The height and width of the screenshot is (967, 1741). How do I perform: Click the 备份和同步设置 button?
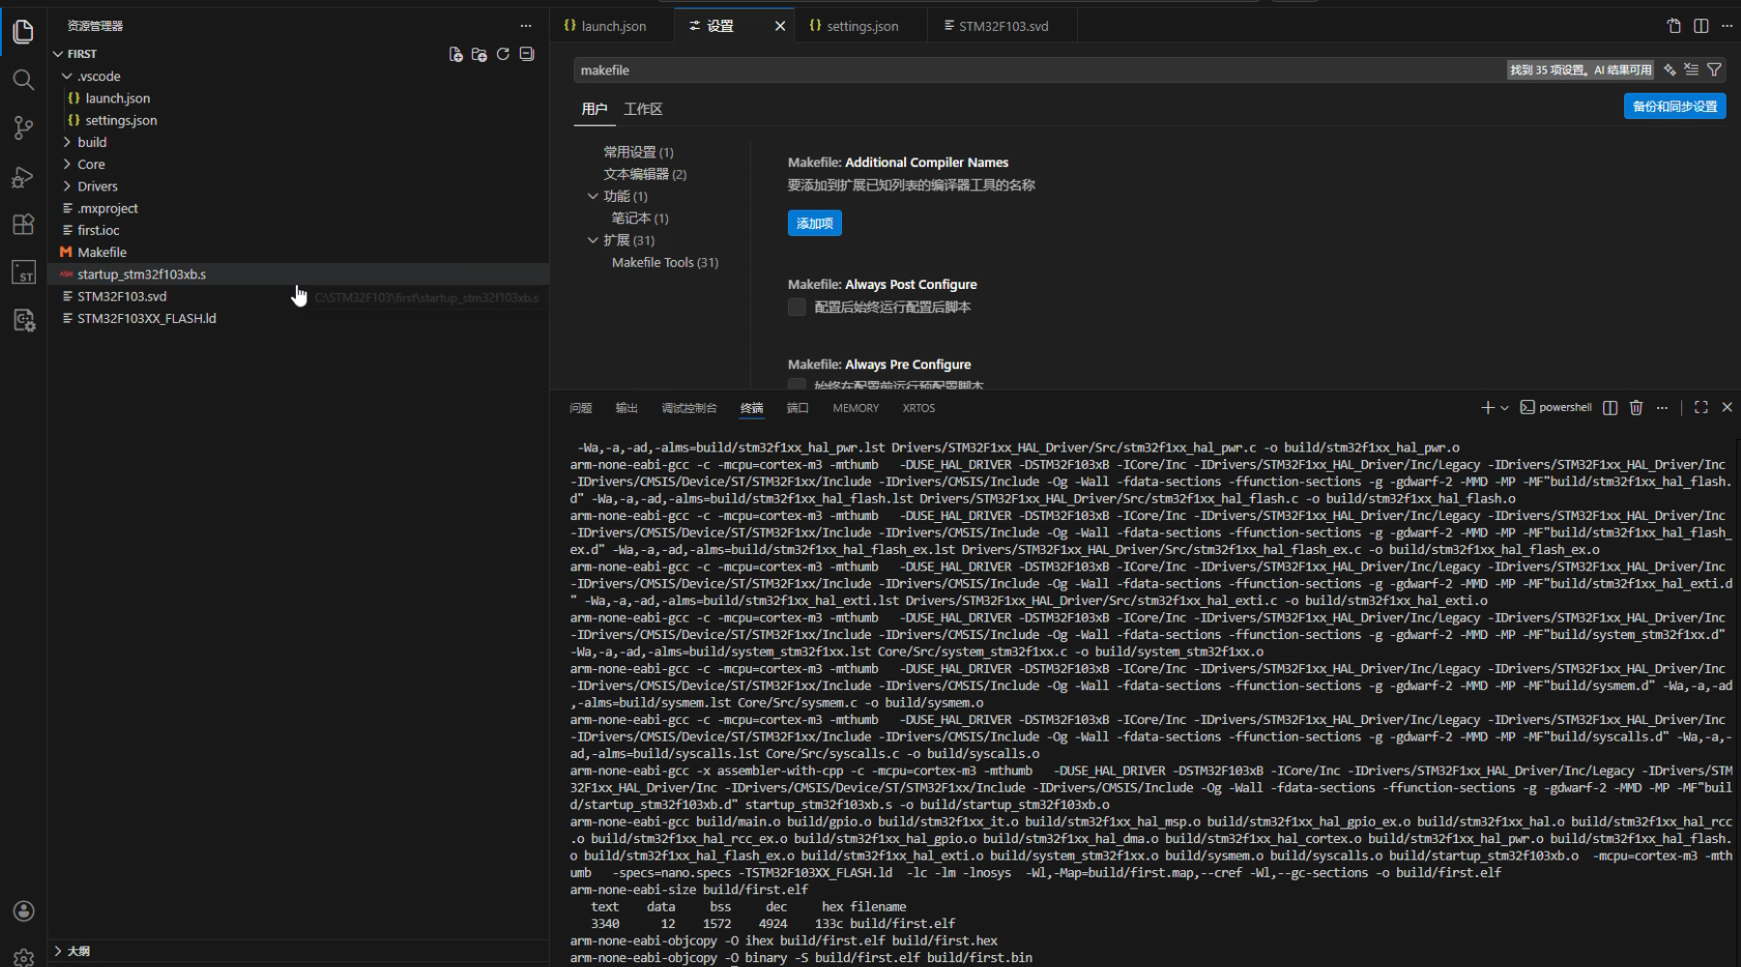[x=1674, y=106]
